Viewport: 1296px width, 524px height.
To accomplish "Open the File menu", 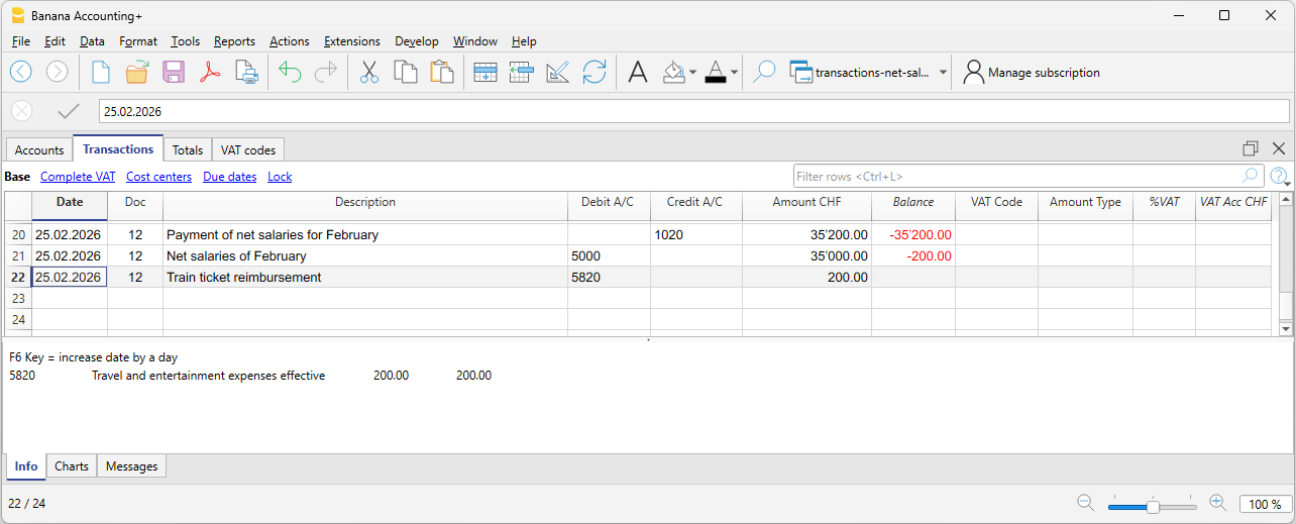I will [21, 41].
